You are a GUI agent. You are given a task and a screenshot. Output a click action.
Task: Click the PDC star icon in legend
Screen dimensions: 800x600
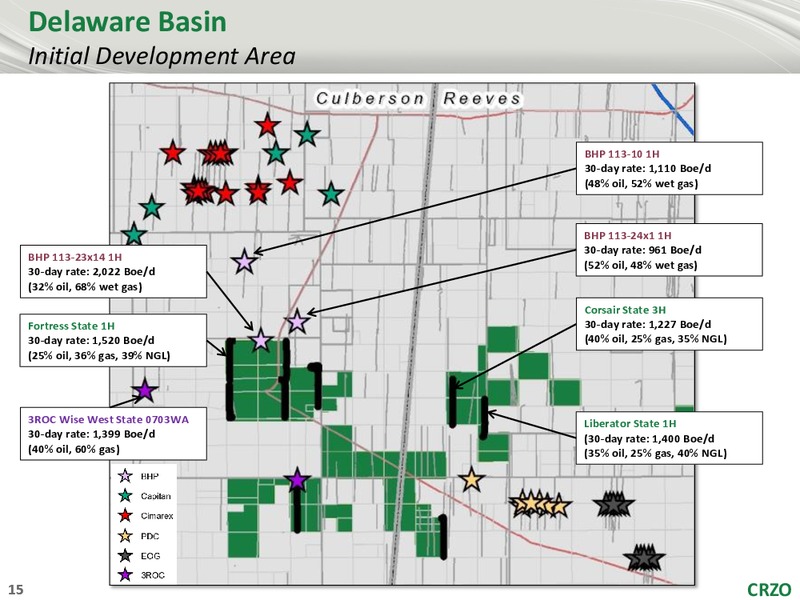tap(125, 536)
